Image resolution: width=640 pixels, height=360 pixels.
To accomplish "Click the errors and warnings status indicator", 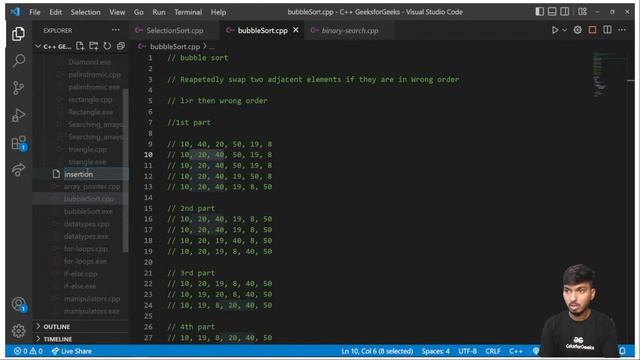I will click(28, 351).
